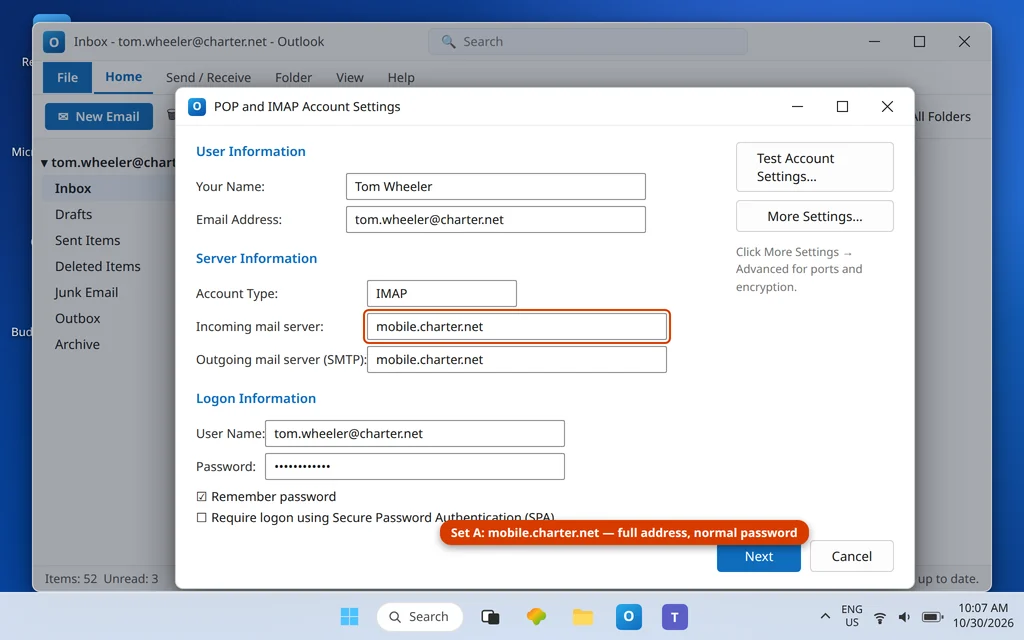Image resolution: width=1024 pixels, height=640 pixels.
Task: Click the ENG US language indicator
Action: click(x=852, y=616)
